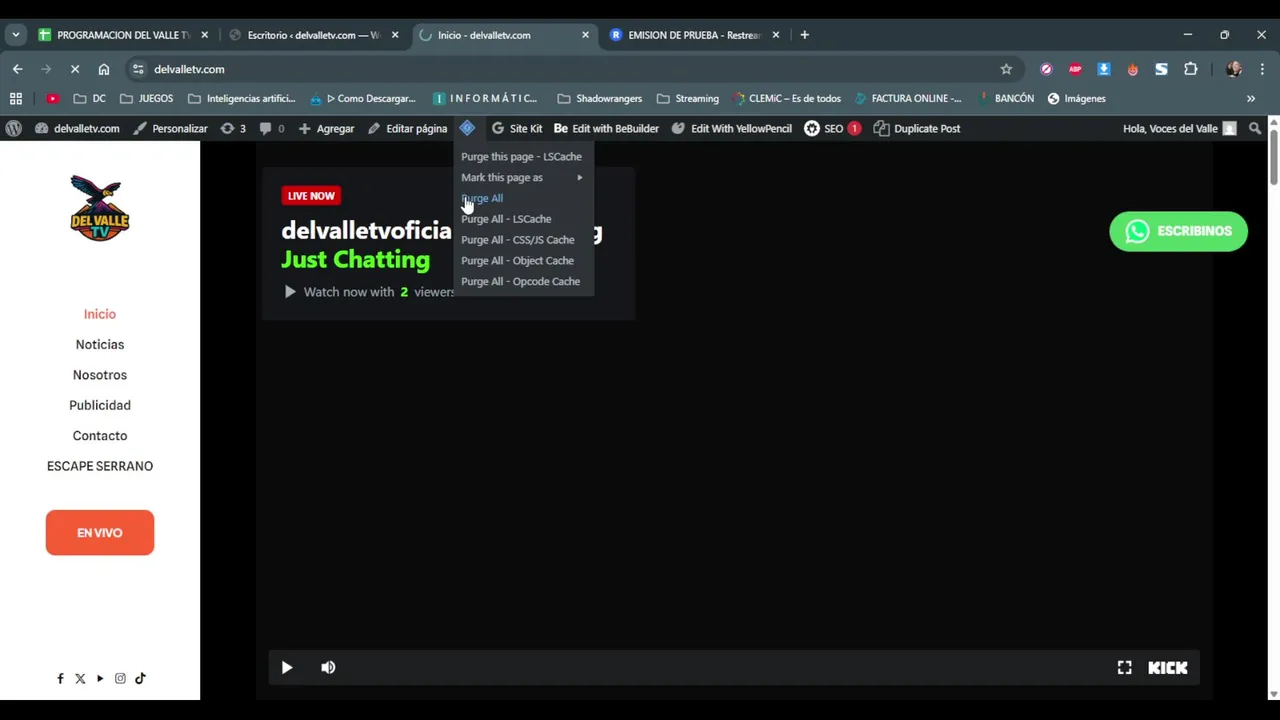Click the LiteSpeed Cache diamond icon
Screen dimensions: 1280x720
pos(467,128)
